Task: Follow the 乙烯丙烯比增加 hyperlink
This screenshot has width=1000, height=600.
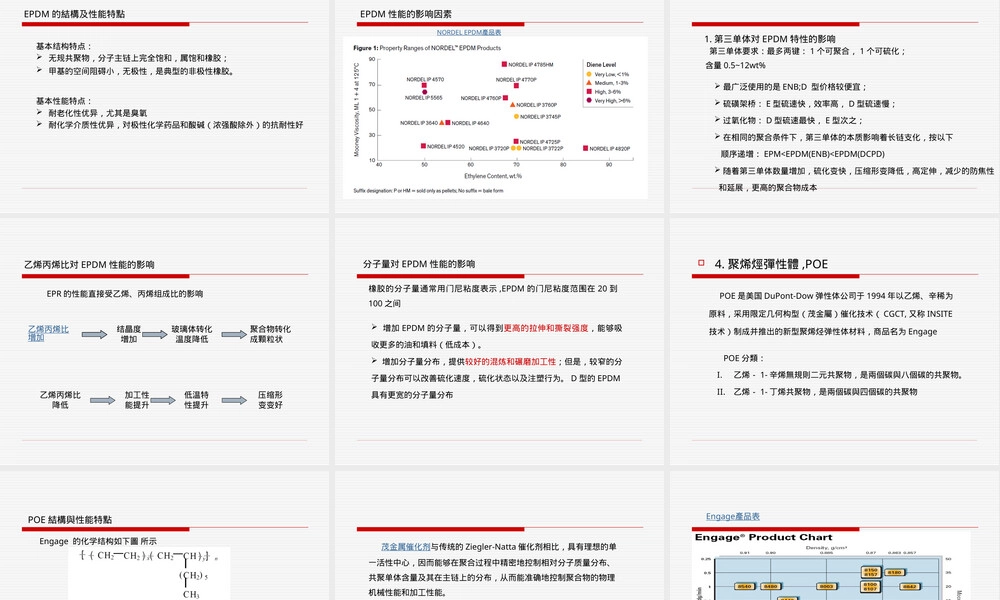Action: (x=48, y=333)
